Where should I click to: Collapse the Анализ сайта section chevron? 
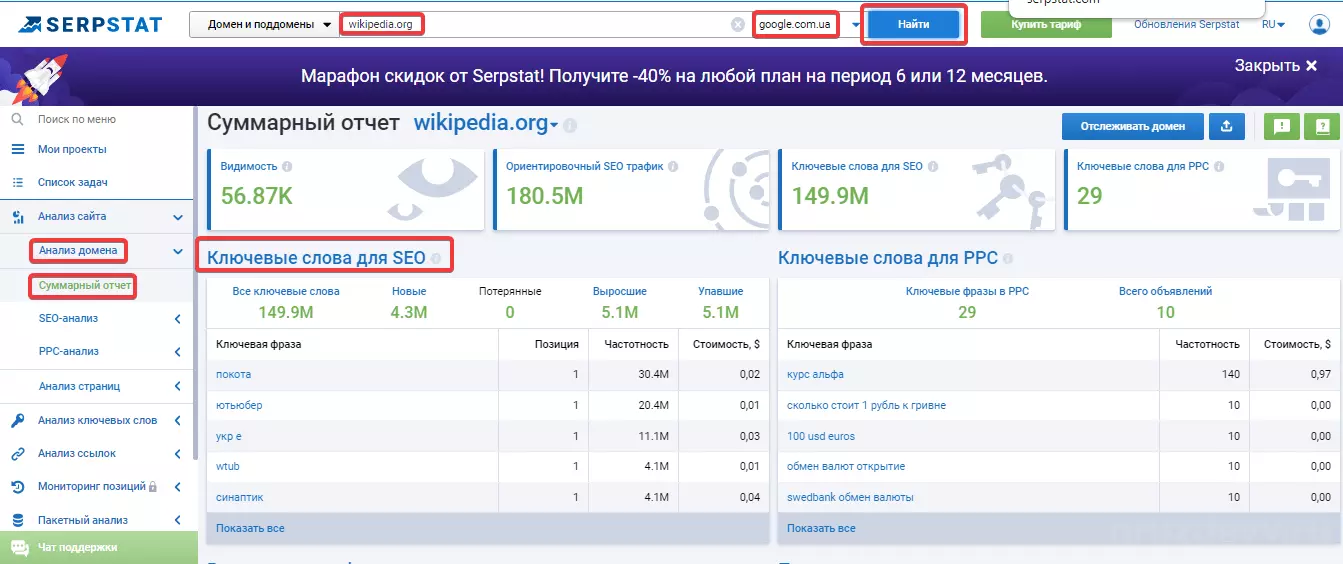click(x=178, y=217)
